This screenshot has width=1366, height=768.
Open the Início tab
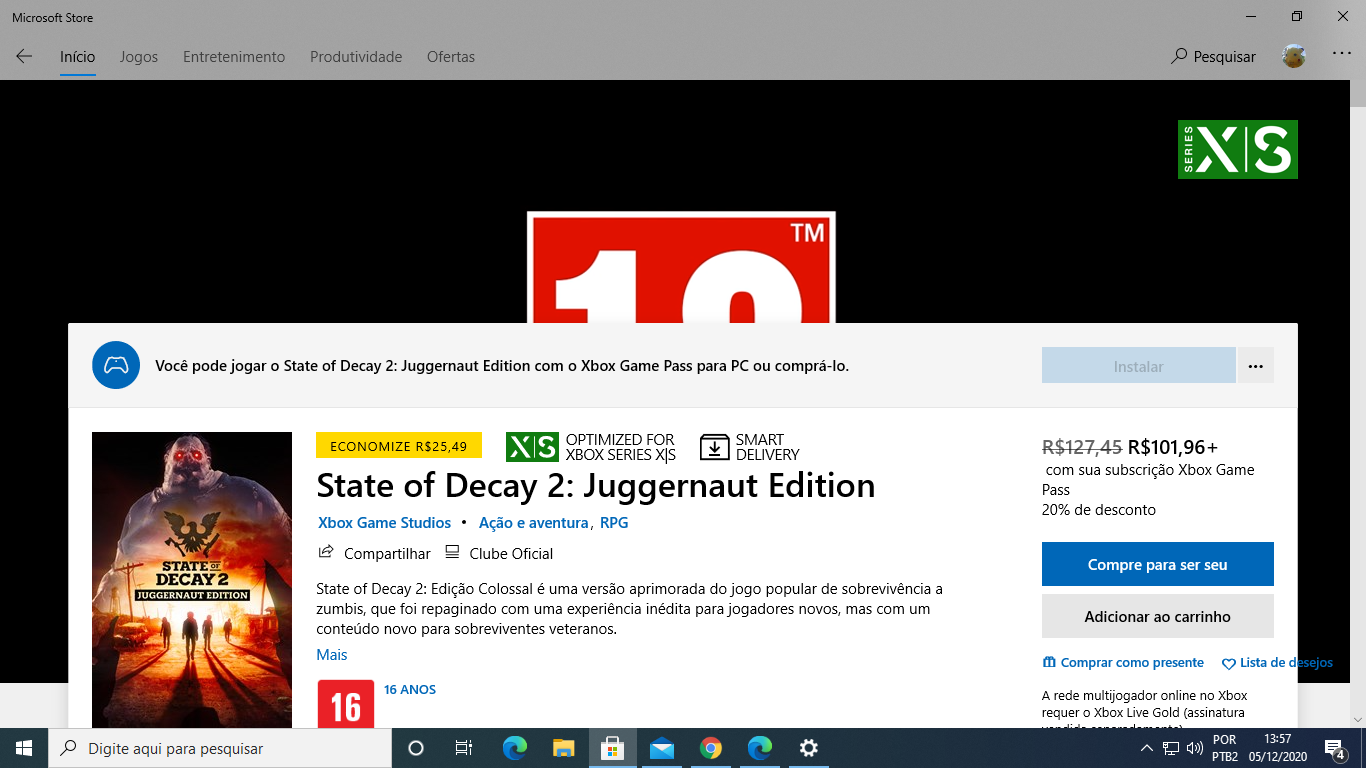[77, 57]
